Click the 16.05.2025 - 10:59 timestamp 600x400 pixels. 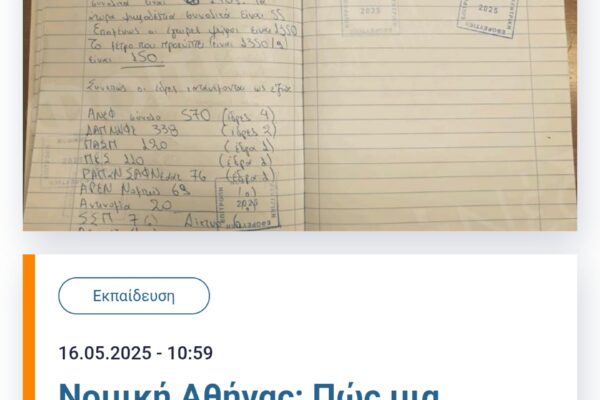(135, 353)
